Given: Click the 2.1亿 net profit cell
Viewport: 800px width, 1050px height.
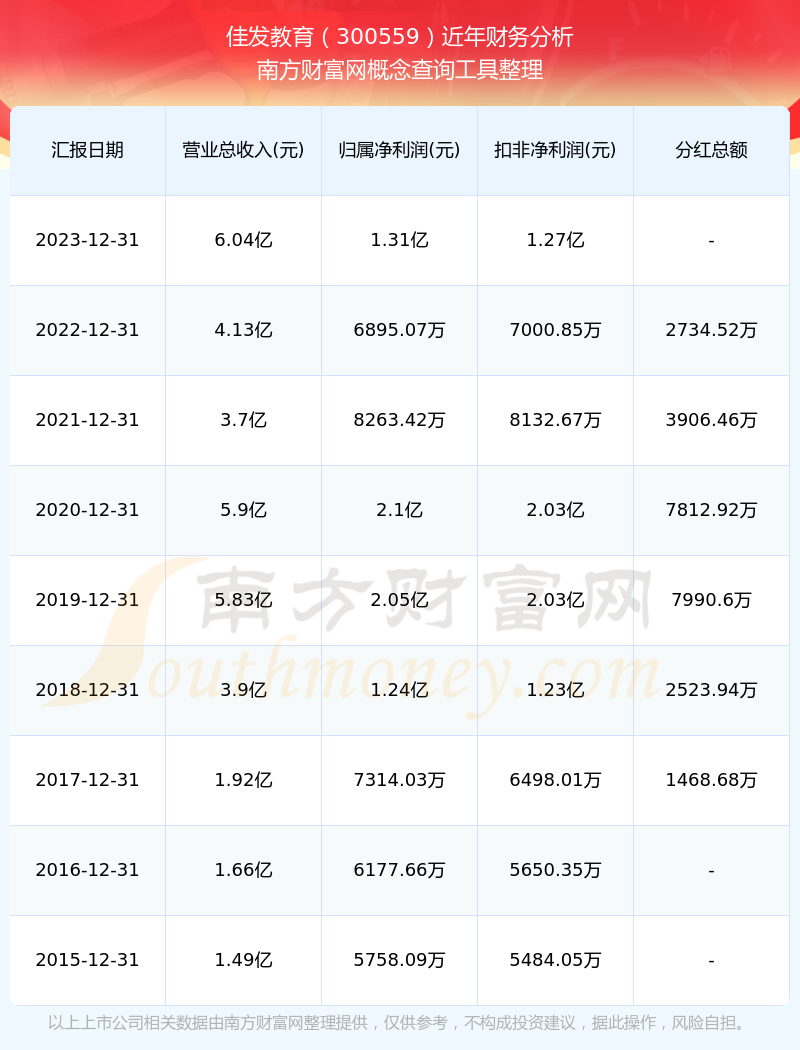Looking at the screenshot, I should click(400, 510).
